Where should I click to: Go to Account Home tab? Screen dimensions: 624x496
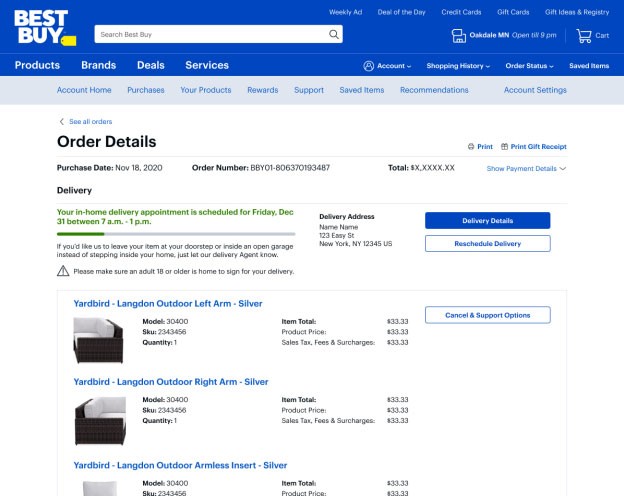84,90
